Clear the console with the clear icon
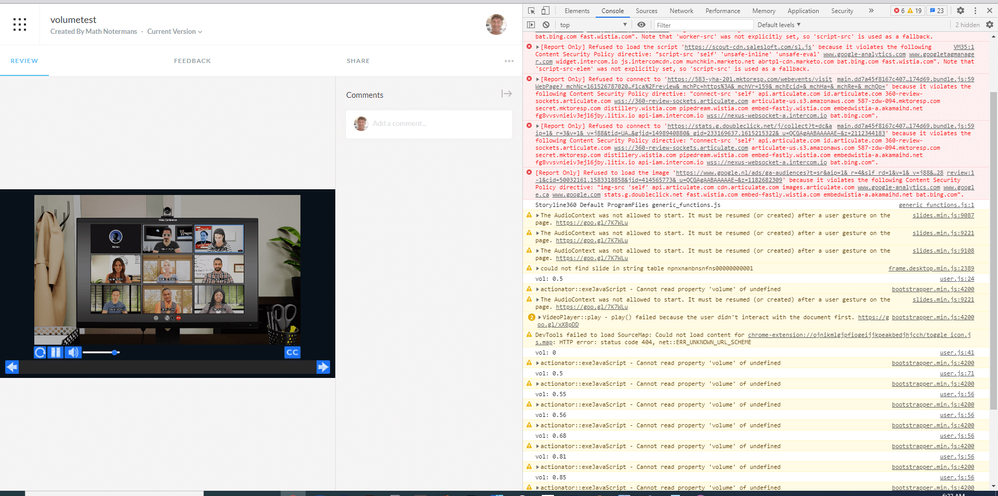The image size is (998, 496). (x=545, y=25)
